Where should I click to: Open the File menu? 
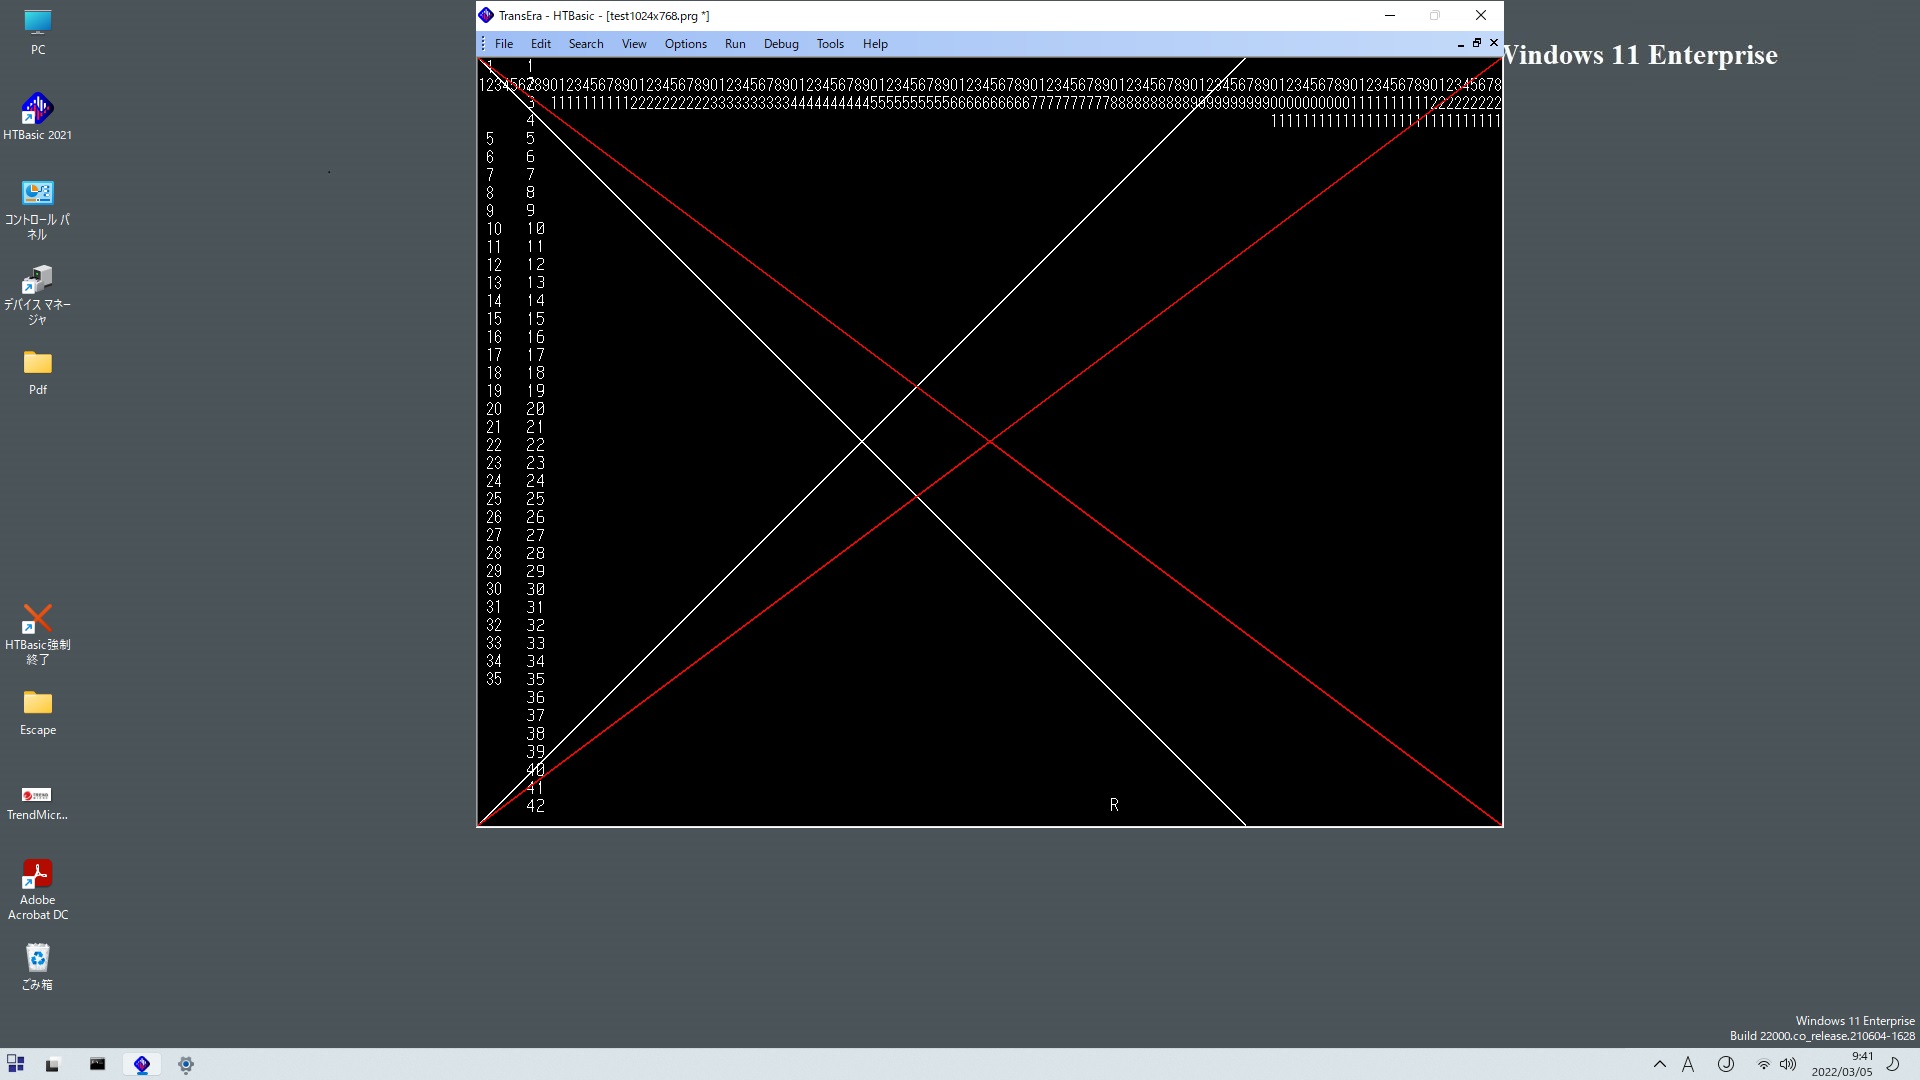pyautogui.click(x=504, y=44)
